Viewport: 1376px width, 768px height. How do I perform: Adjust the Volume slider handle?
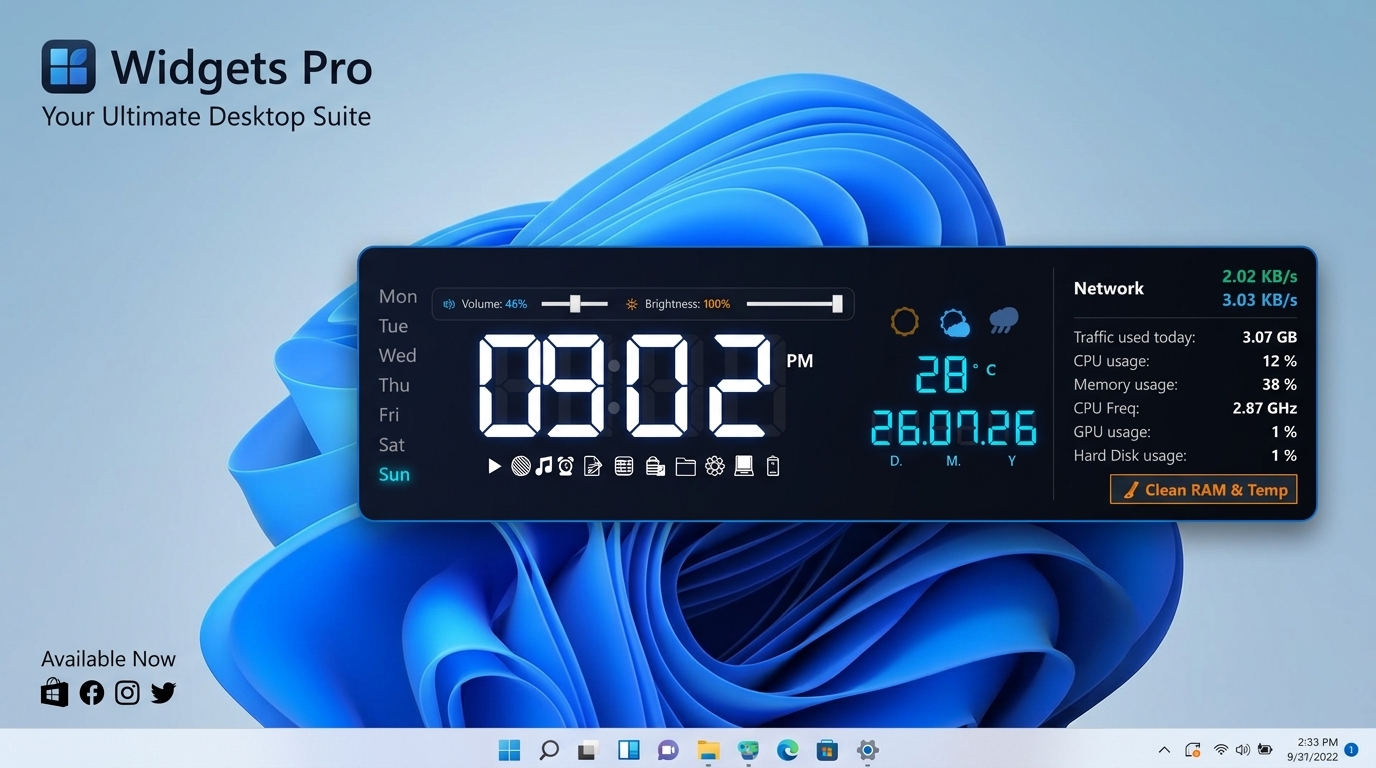[575, 304]
